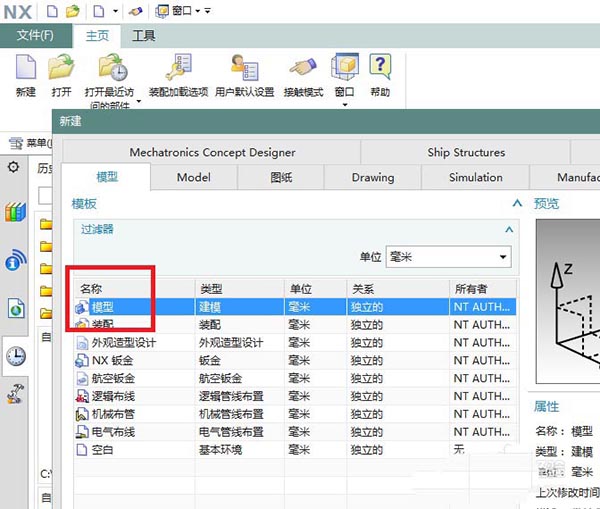Image resolution: width=600 pixels, height=509 pixels.
Task: Select the Ship Structures tab
Action: 466,152
